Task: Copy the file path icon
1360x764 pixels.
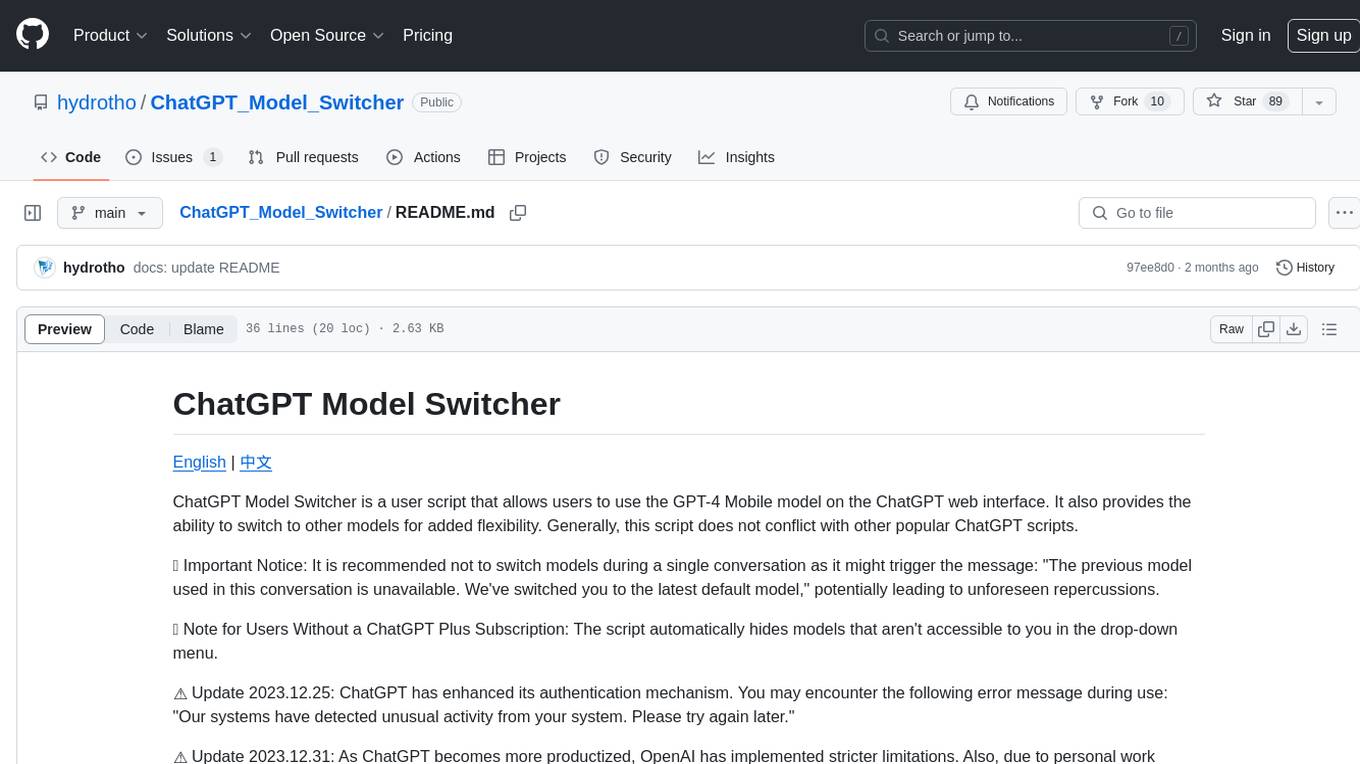Action: (x=518, y=213)
